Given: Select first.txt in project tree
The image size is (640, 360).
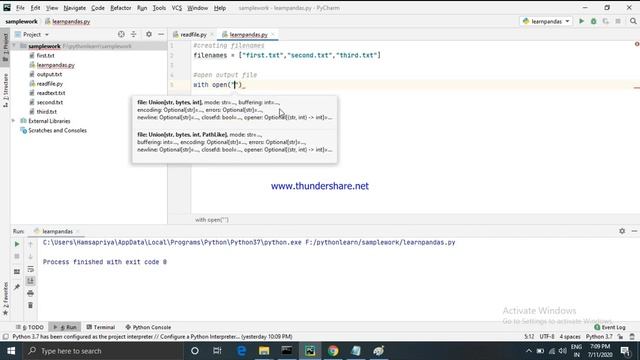Looking at the screenshot, I should pyautogui.click(x=45, y=56).
